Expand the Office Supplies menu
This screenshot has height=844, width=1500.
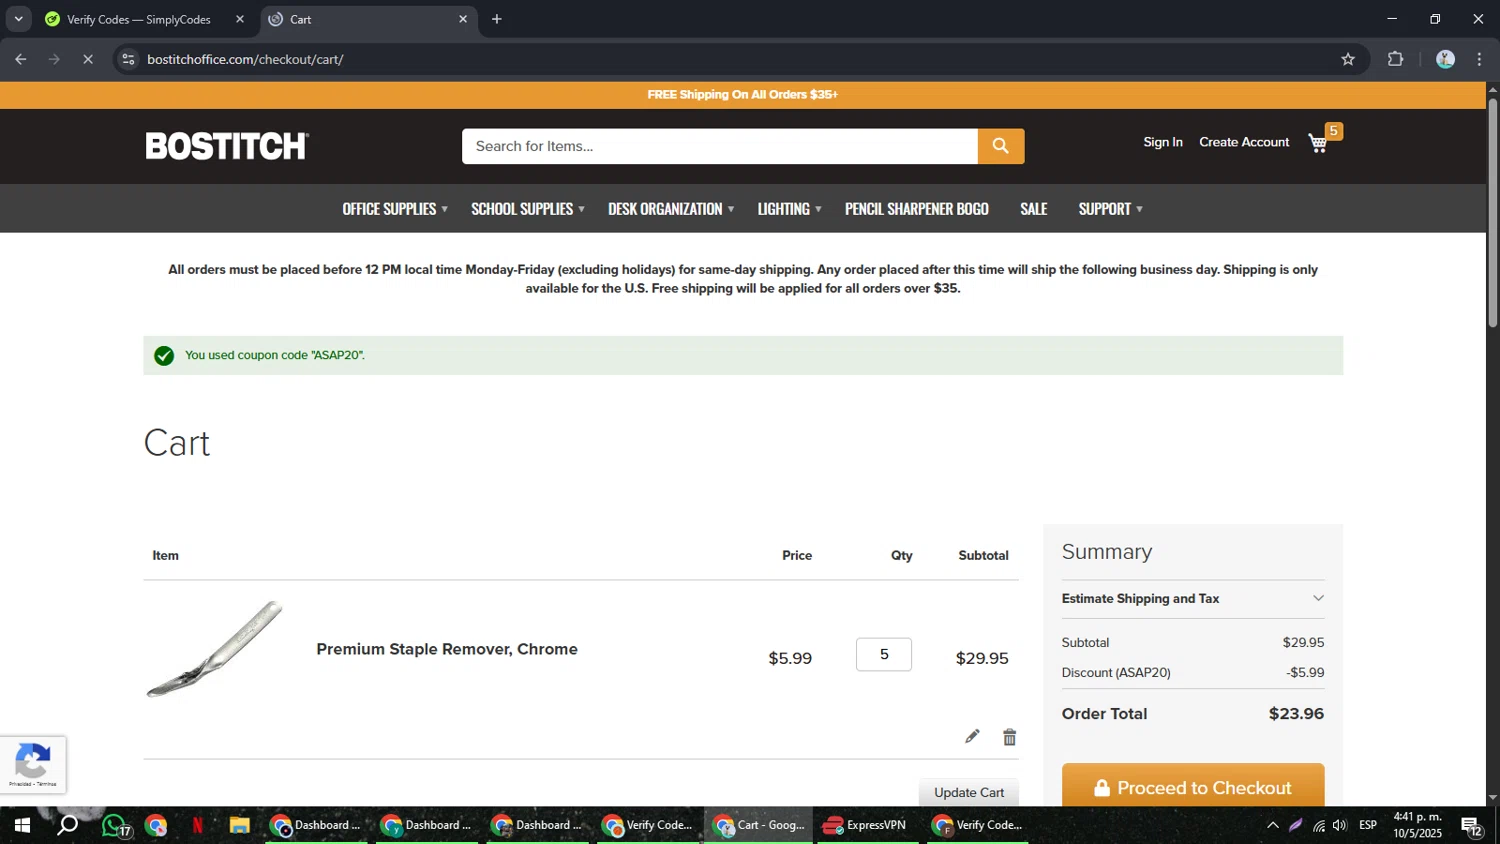click(x=395, y=209)
